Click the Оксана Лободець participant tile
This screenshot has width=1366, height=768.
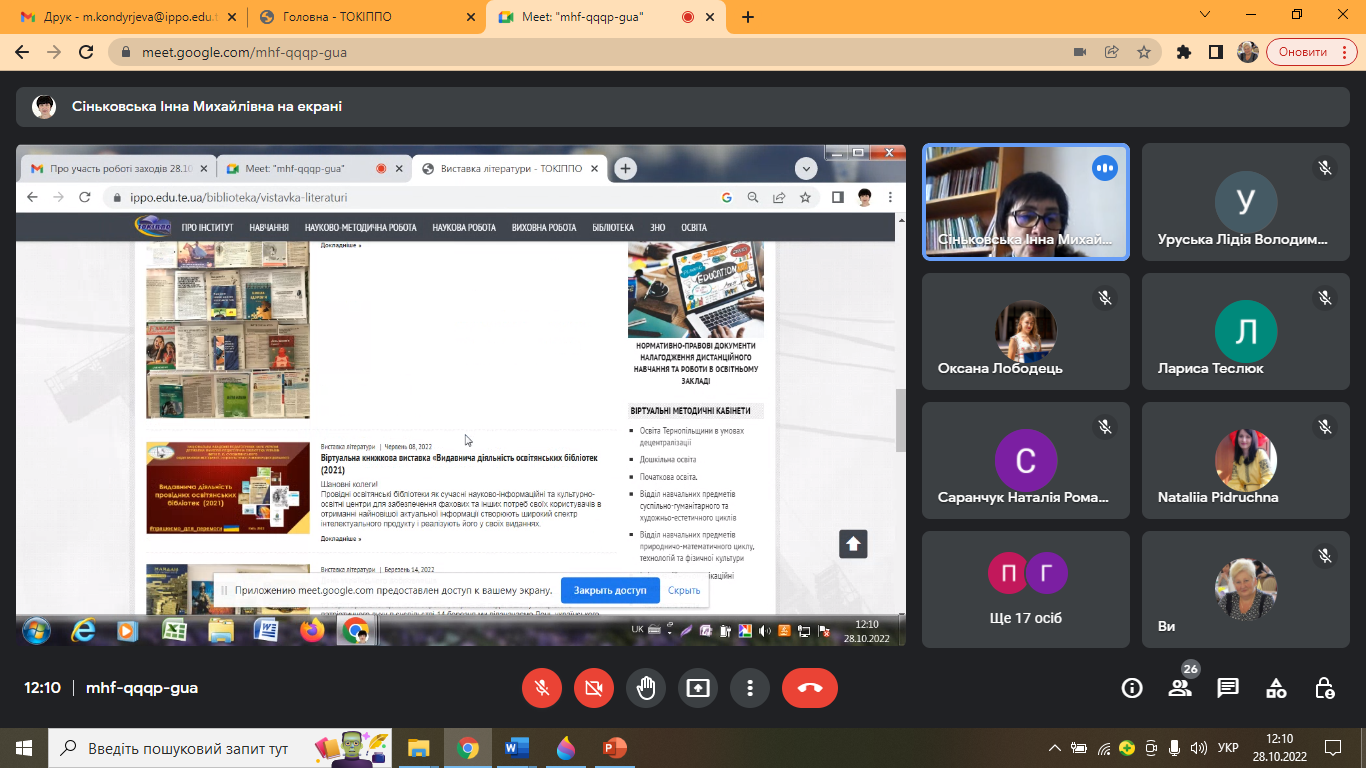(x=1025, y=331)
